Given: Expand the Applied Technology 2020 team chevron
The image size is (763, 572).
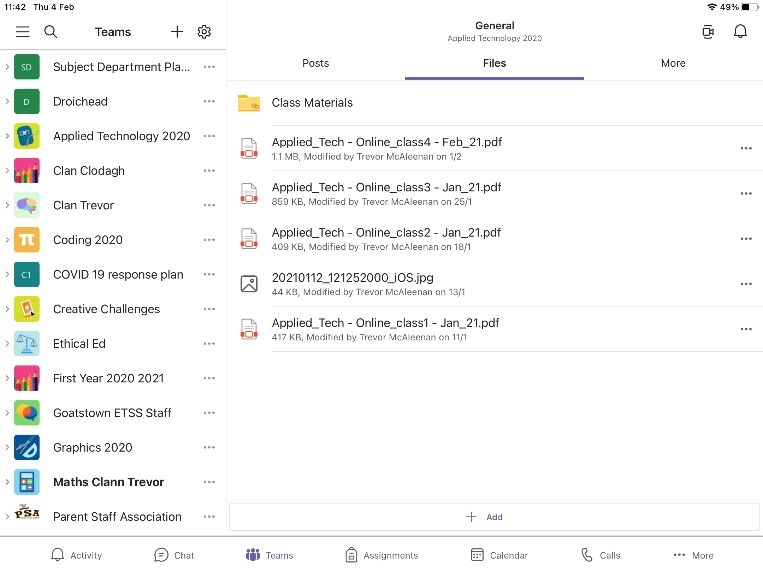Looking at the screenshot, I should coord(7,136).
